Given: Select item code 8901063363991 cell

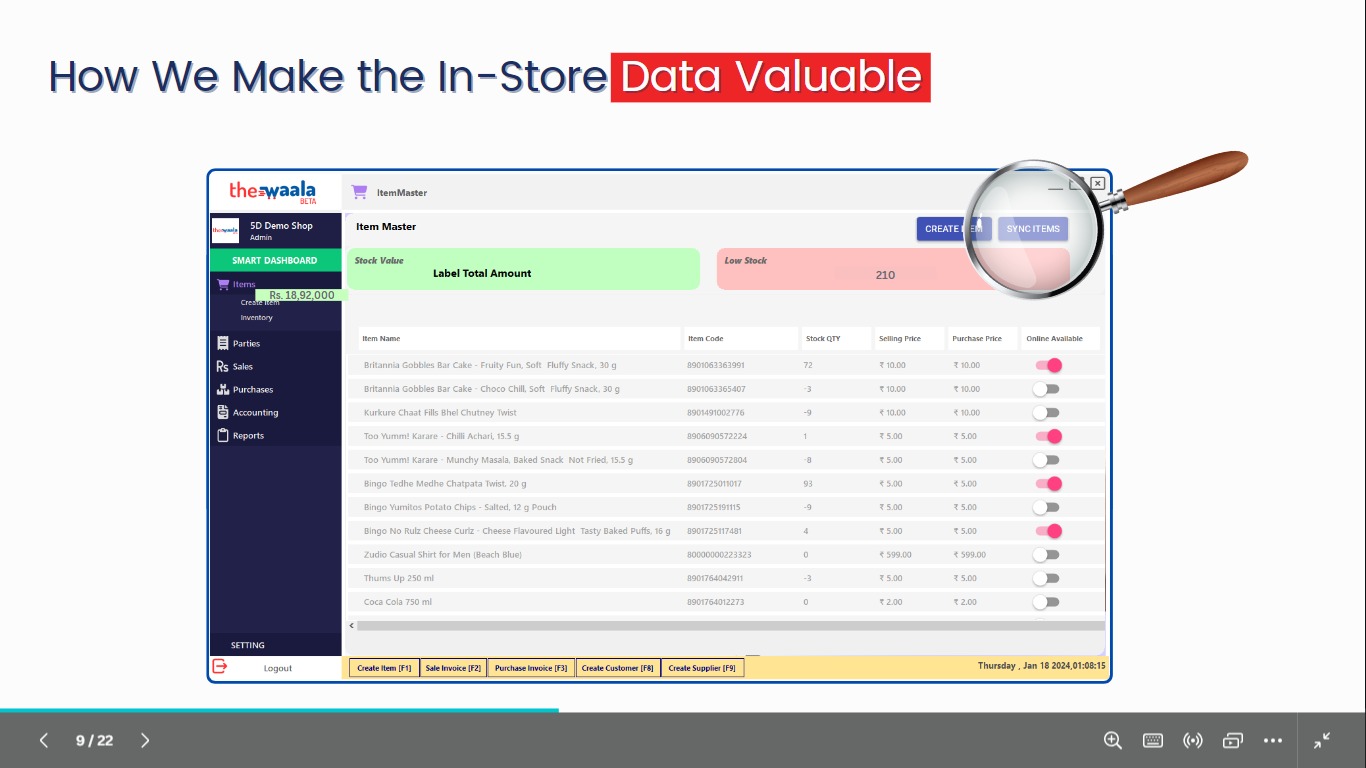Looking at the screenshot, I should [716, 365].
